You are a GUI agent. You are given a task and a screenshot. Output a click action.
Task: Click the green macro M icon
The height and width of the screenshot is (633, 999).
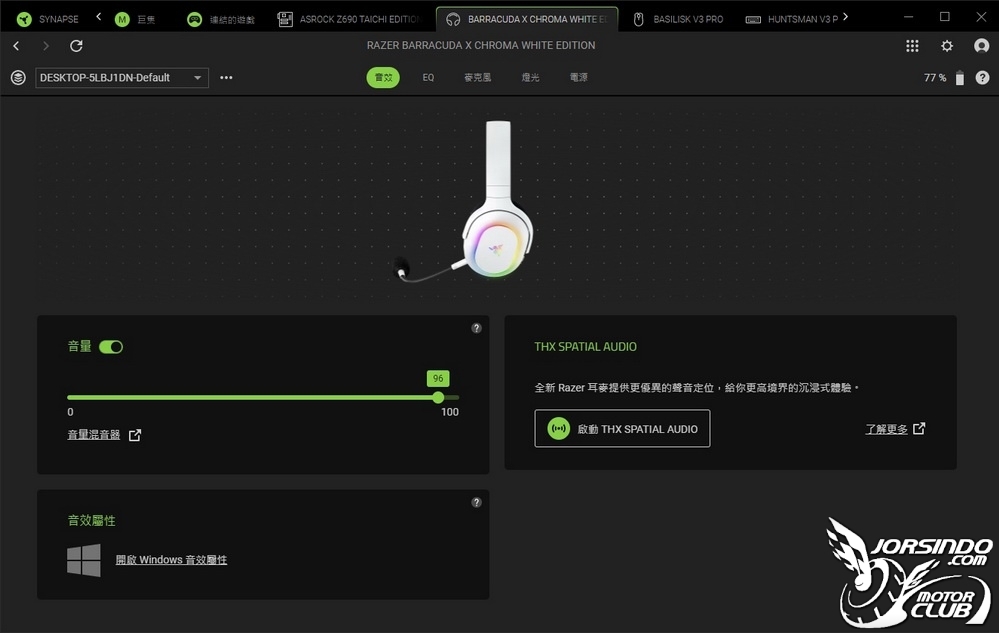tap(122, 19)
